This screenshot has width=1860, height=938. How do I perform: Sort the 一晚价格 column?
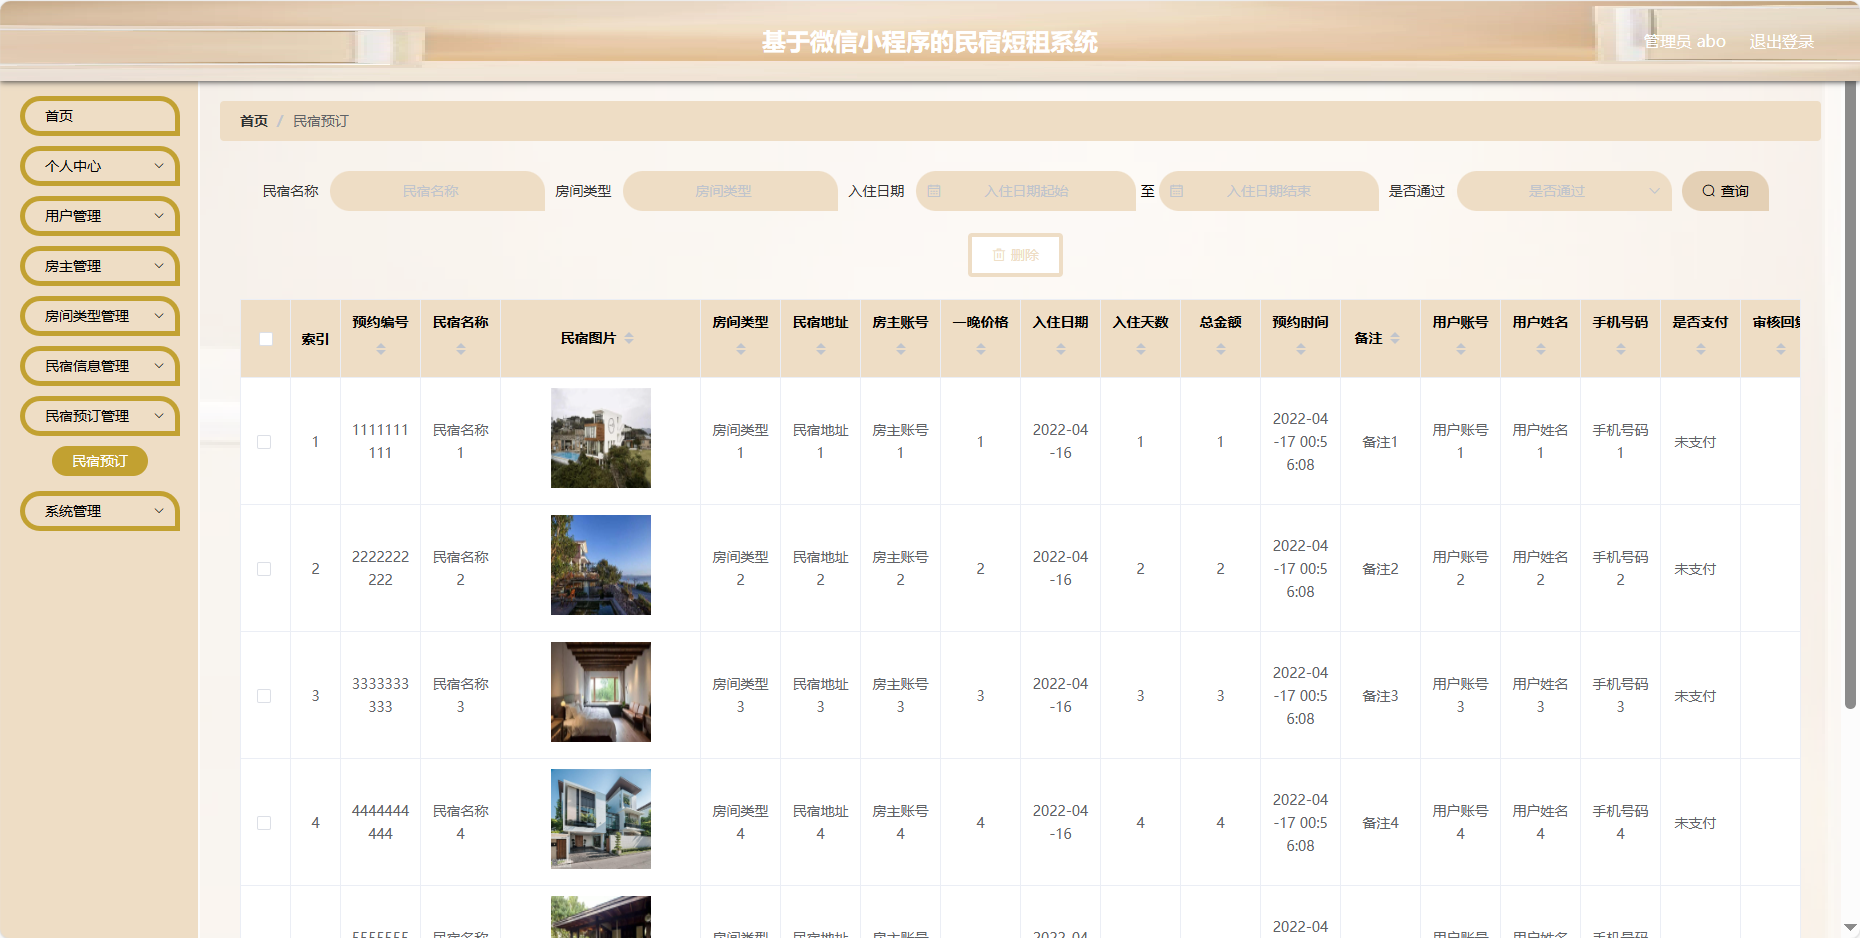coord(980,349)
